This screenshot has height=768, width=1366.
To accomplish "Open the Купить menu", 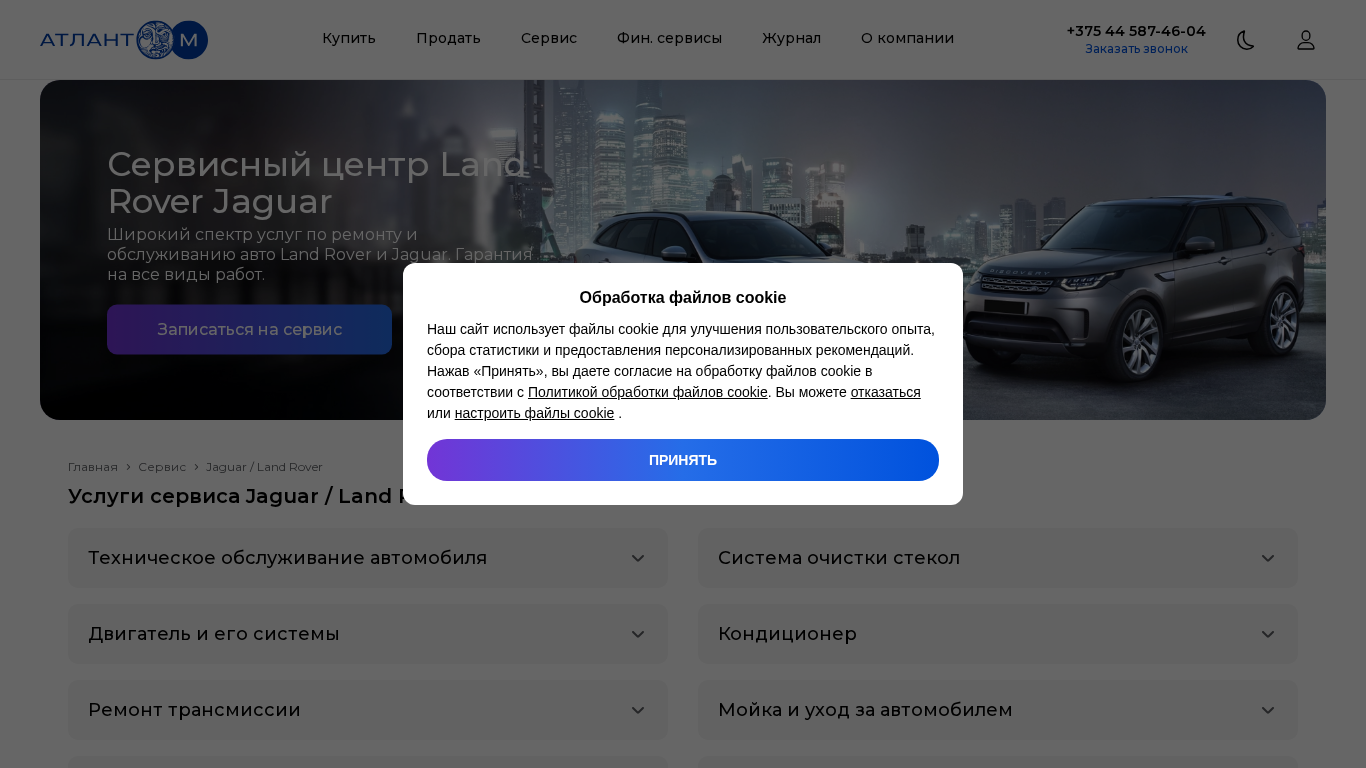I will coord(349,38).
